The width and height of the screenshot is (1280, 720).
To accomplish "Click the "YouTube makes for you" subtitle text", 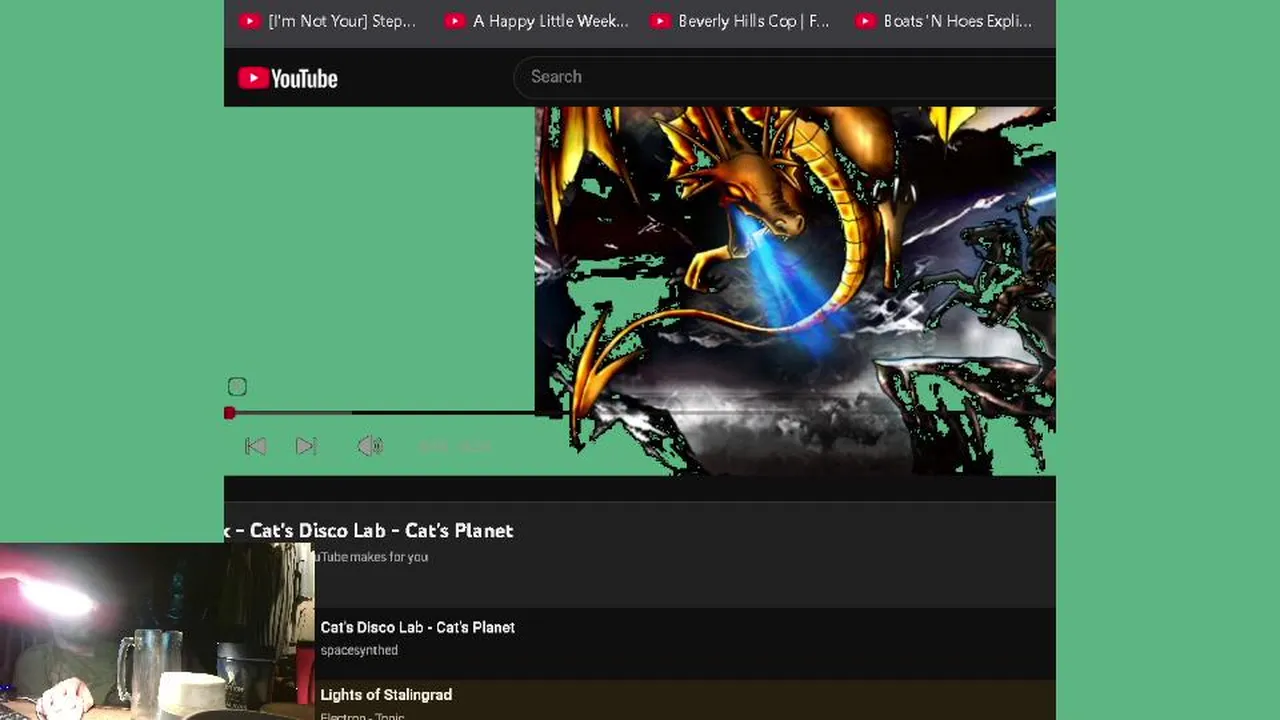I will click(x=372, y=557).
